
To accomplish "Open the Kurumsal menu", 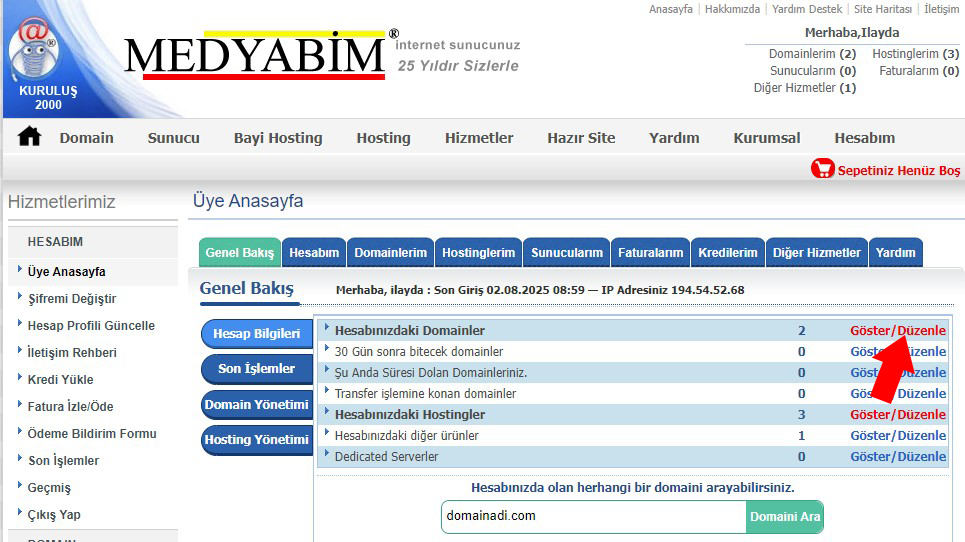I will click(x=767, y=138).
